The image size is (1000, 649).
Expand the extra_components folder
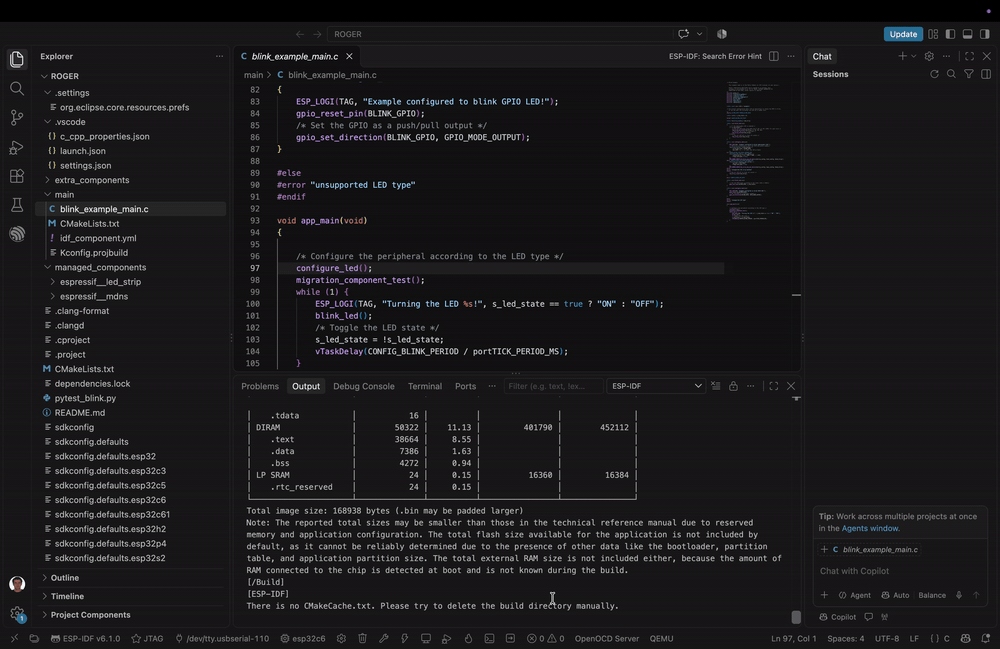coord(92,180)
